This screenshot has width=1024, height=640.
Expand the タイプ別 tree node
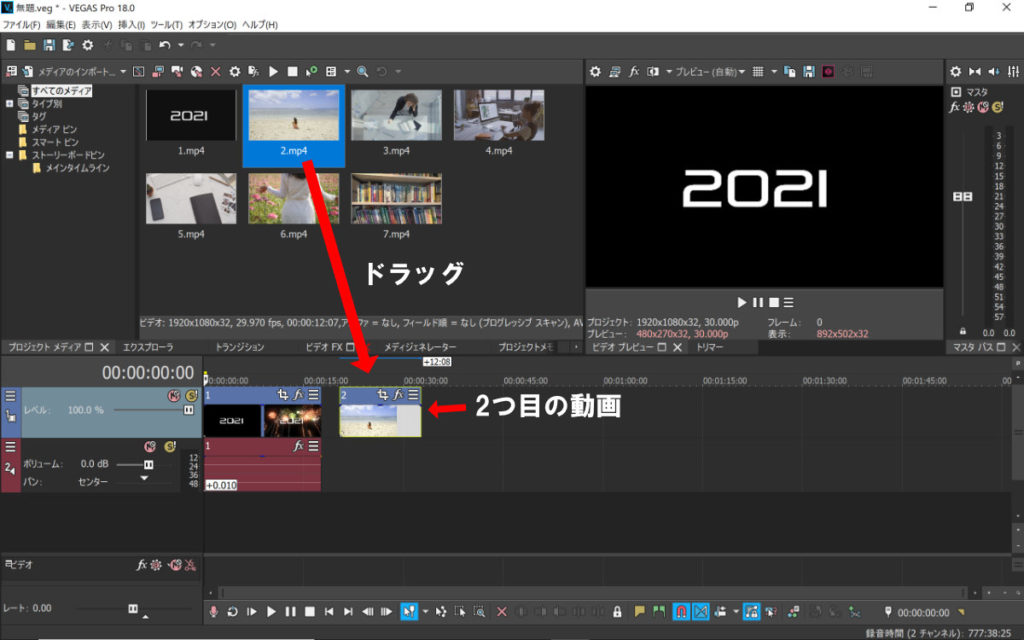tap(10, 103)
